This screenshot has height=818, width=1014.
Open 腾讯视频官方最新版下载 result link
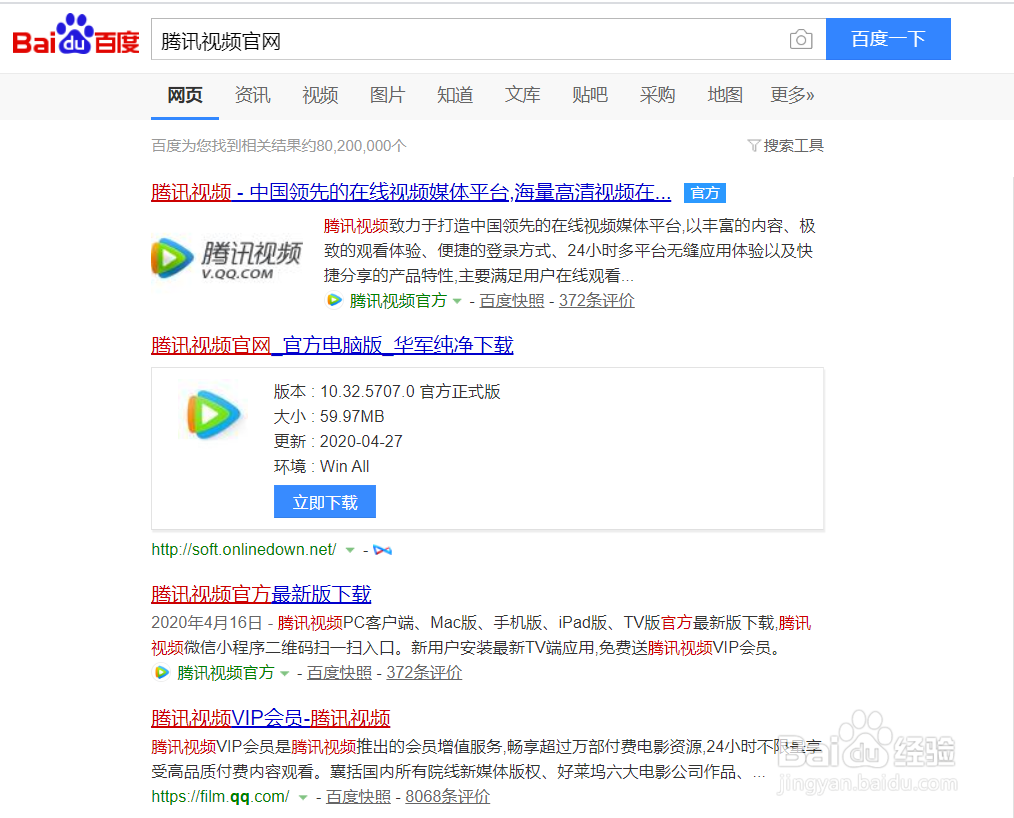(x=261, y=594)
